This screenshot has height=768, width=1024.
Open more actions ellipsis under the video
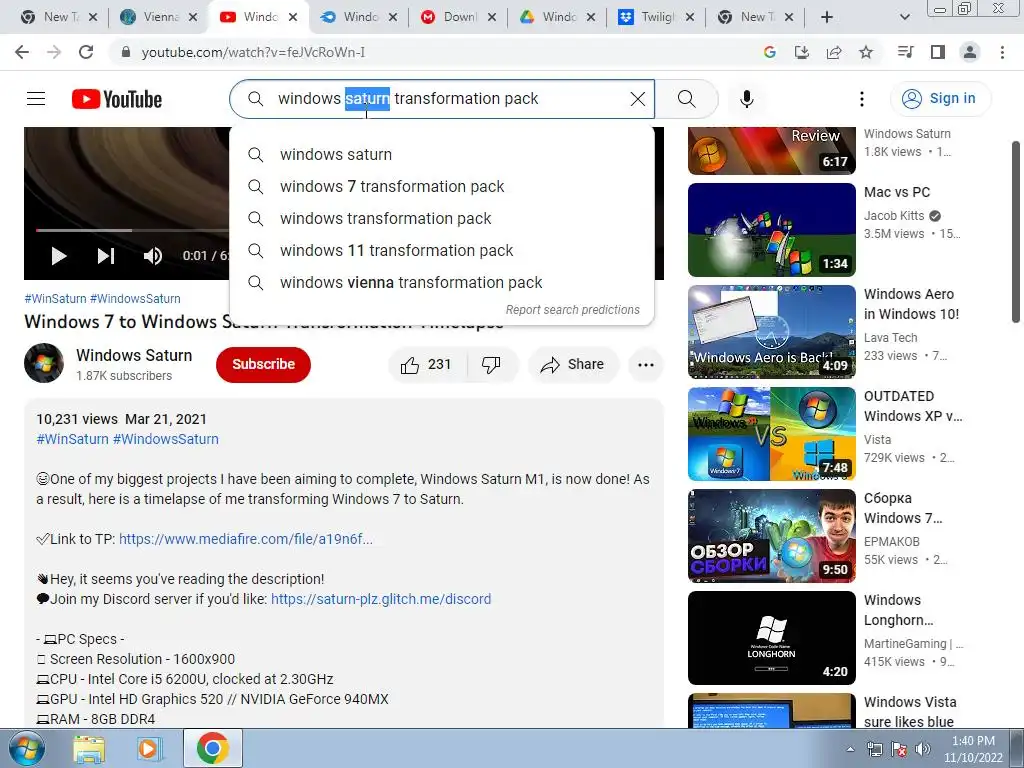(646, 364)
